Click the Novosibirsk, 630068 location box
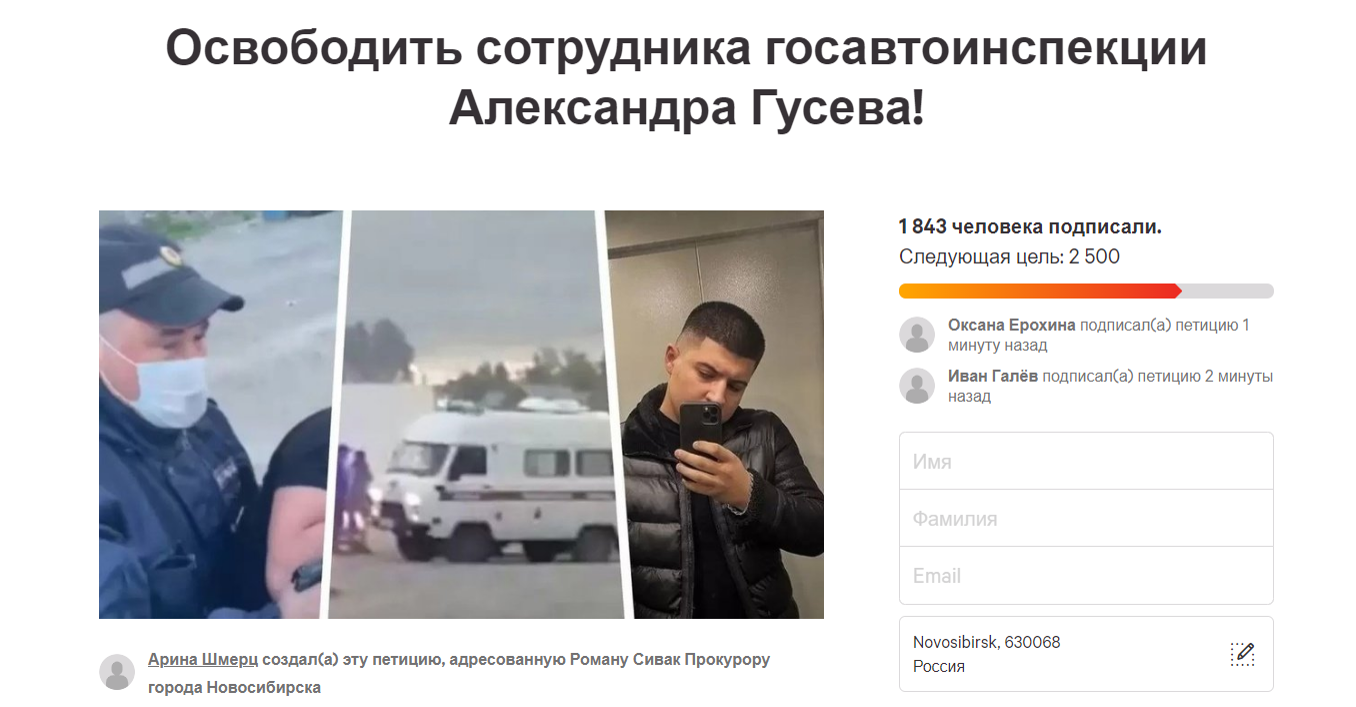Viewport: 1356px width, 707px height. [1086, 654]
